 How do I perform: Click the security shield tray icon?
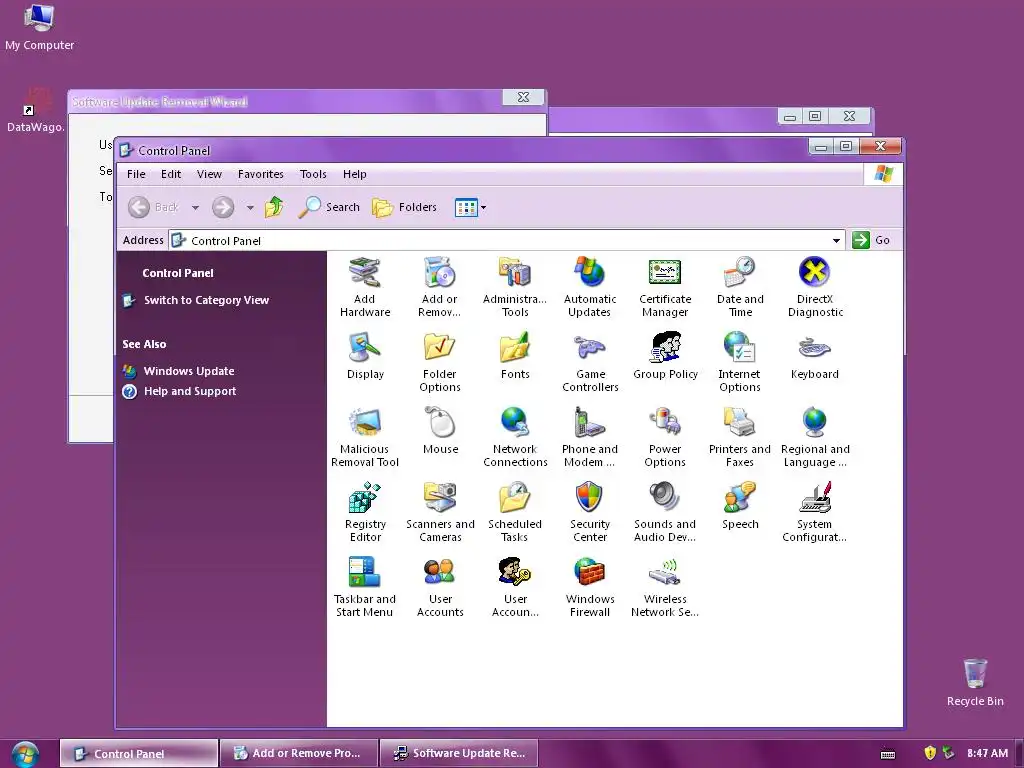coord(930,753)
